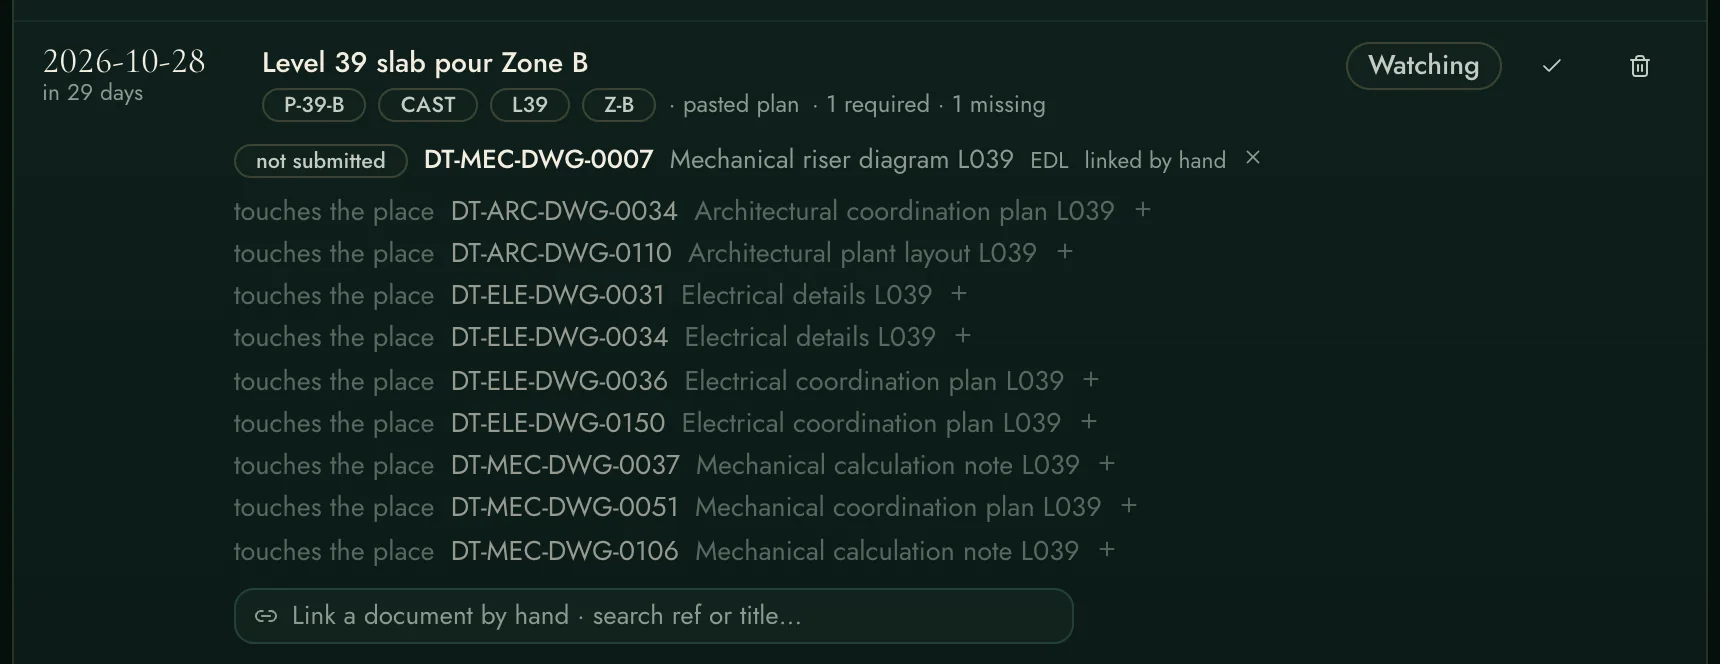1720x664 pixels.
Task: Link DT-ELE-DWG-0036 coordination plan plus icon
Action: 1091,380
